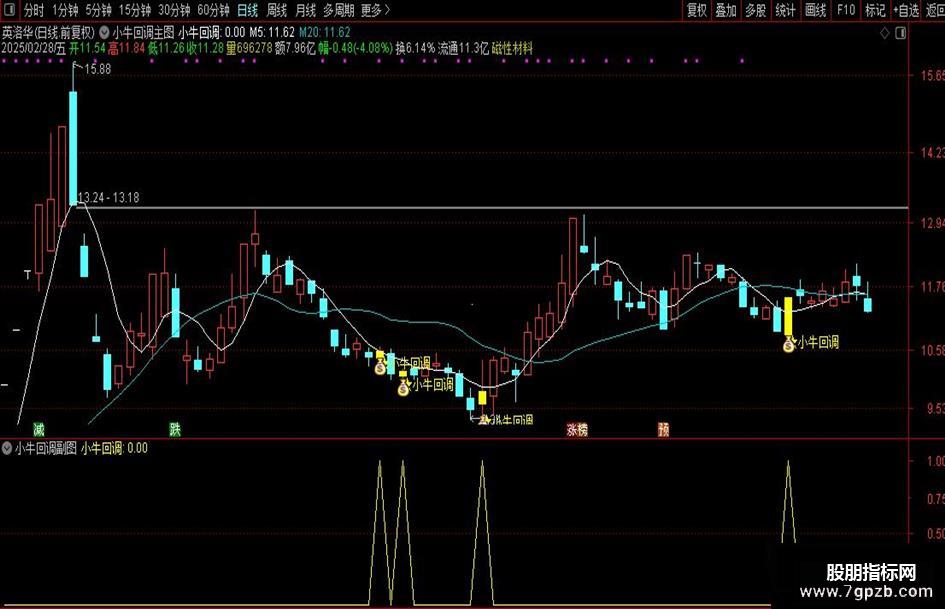Image resolution: width=945 pixels, height=609 pixels.
Task: Click the 跌 event marker on timeline
Action: 175,430
